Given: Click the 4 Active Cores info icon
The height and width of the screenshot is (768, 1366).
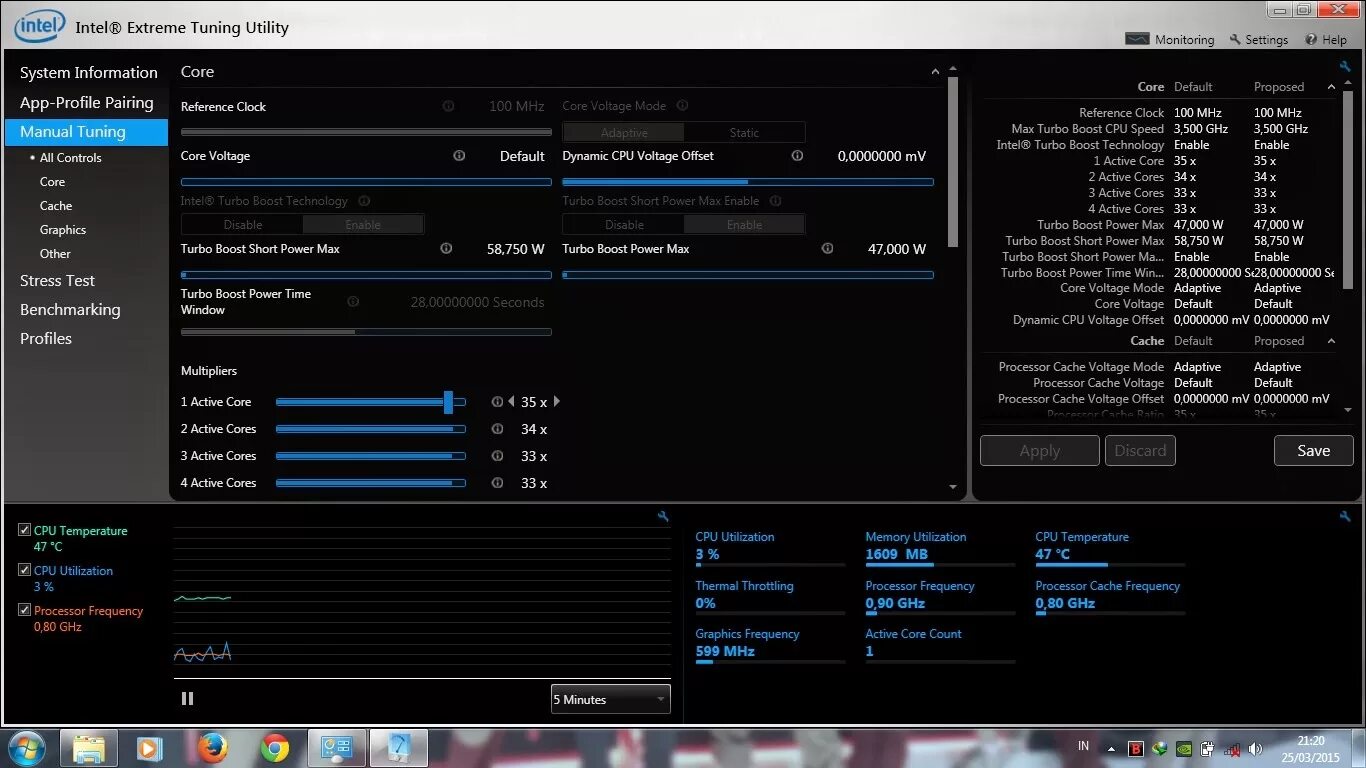Looking at the screenshot, I should [x=497, y=483].
